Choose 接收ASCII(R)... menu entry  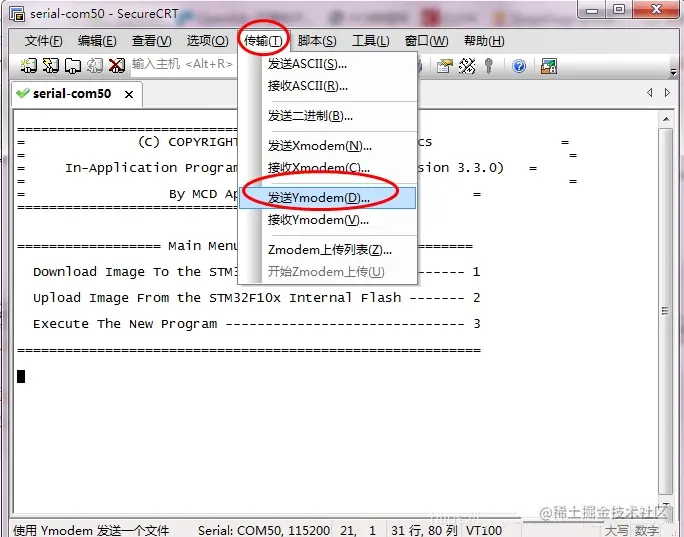328,86
